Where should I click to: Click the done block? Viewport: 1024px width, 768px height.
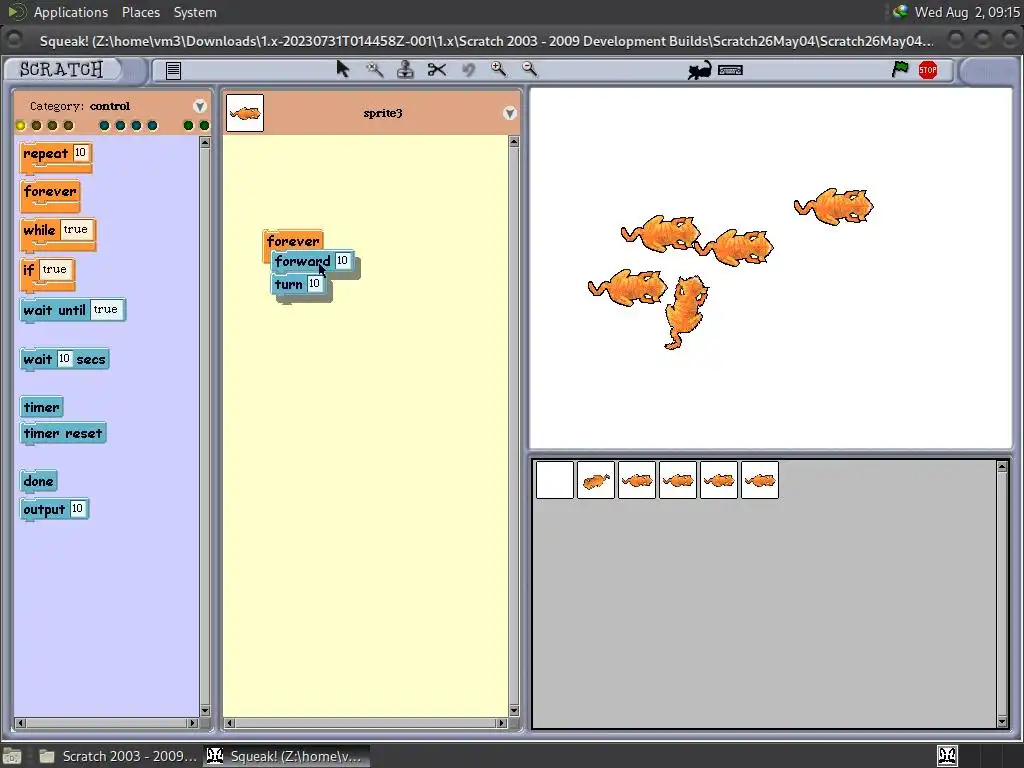(x=39, y=481)
